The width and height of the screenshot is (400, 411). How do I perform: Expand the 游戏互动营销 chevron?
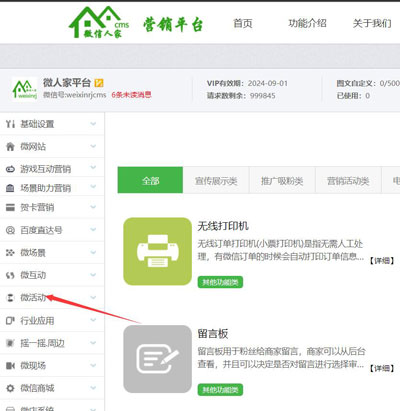tap(93, 168)
